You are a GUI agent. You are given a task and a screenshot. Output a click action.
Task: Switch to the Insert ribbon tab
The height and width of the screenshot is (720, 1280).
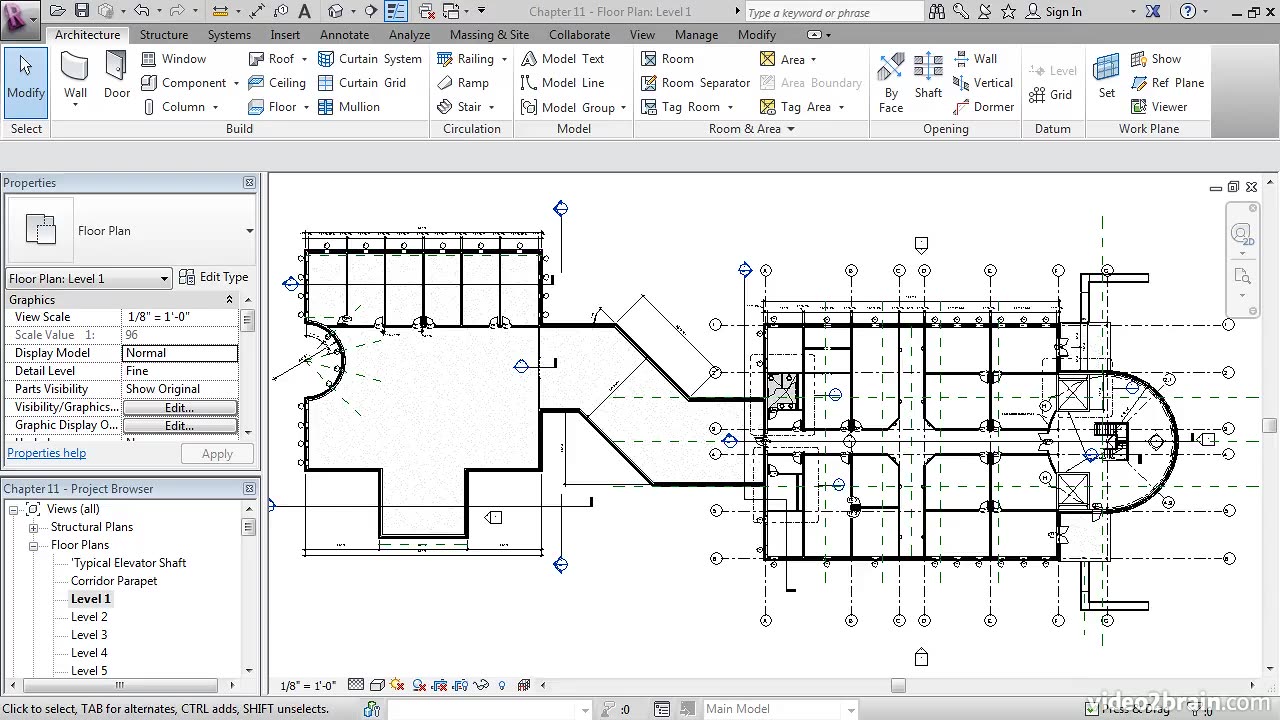[285, 35]
